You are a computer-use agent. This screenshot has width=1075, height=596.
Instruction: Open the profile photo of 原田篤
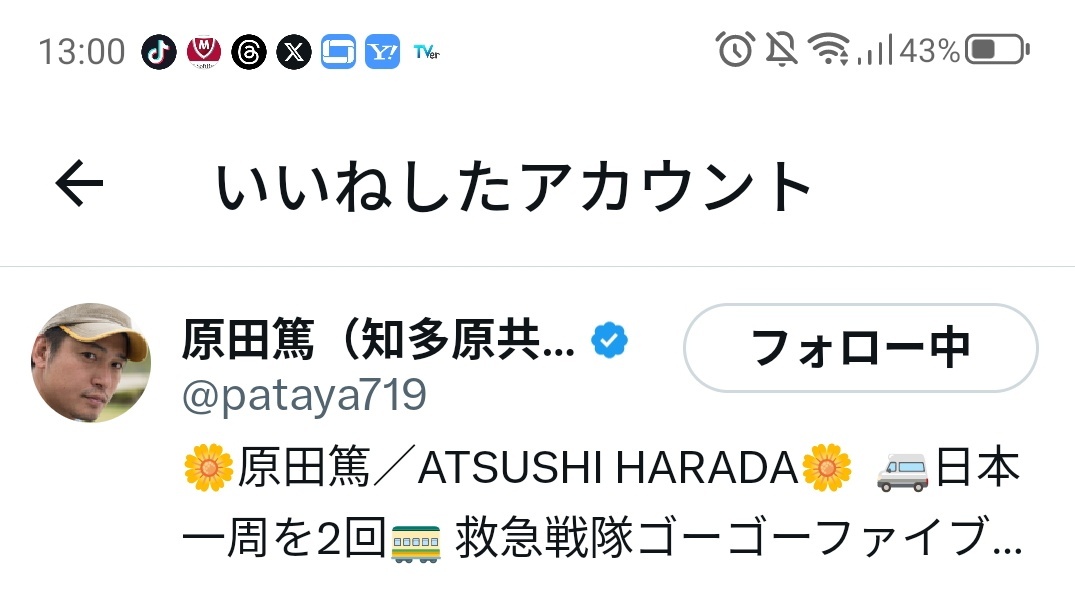(91, 362)
